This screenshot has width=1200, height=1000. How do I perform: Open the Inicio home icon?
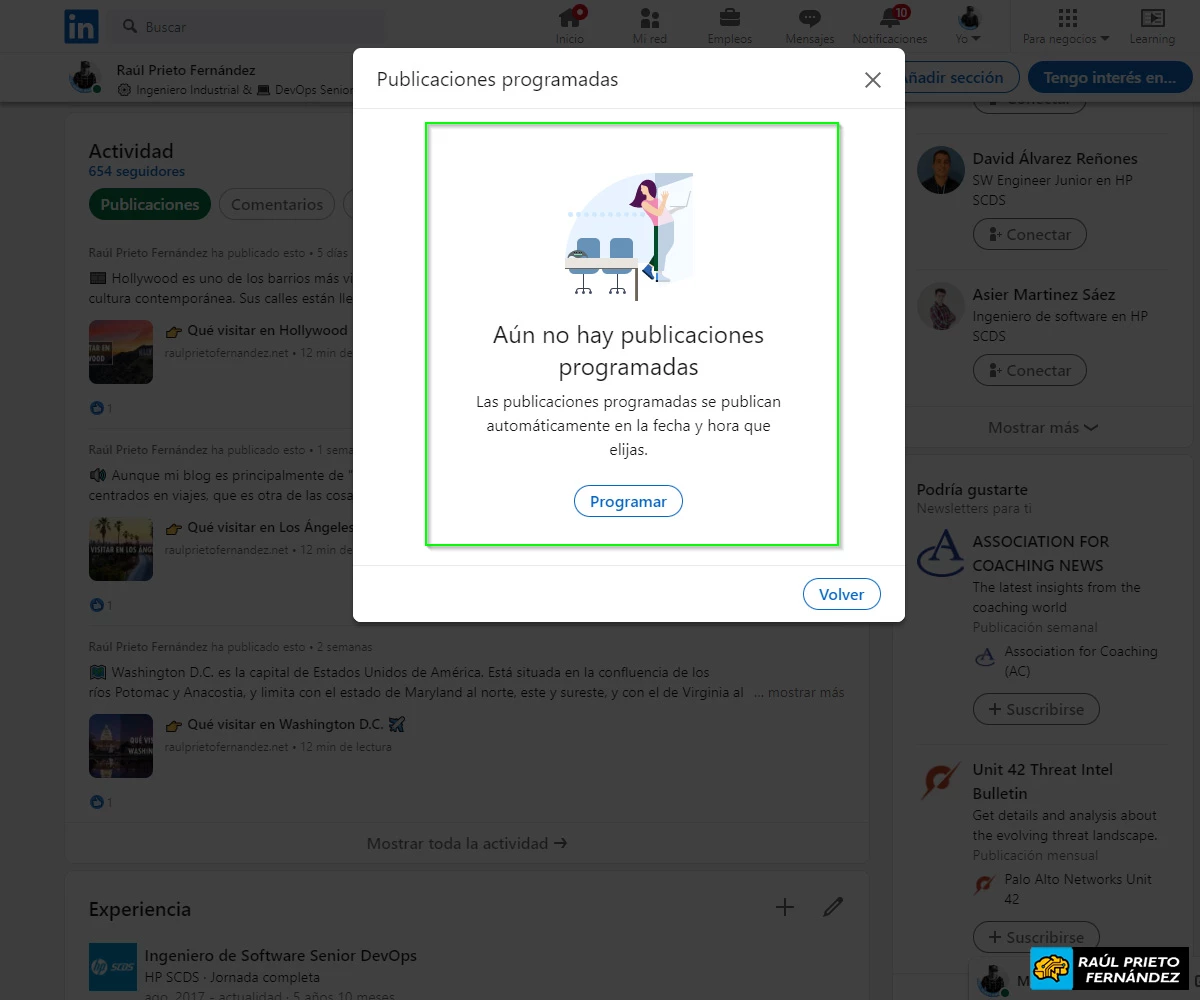coord(570,24)
